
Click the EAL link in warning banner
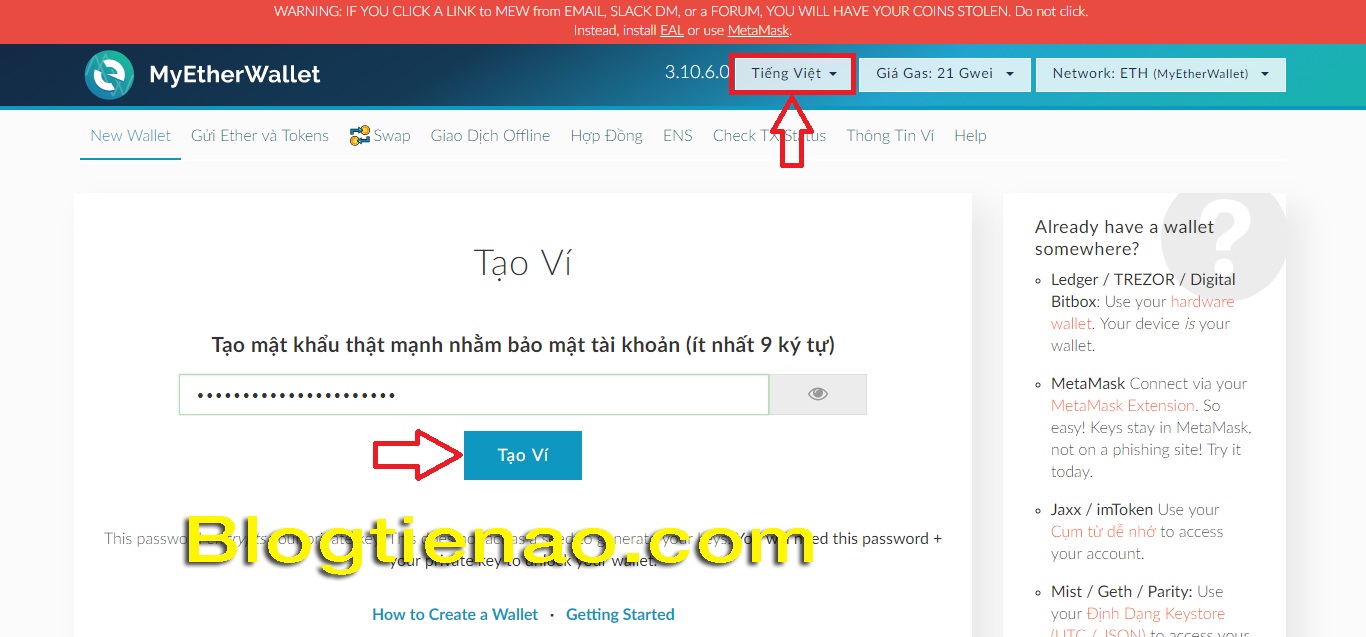[x=671, y=31]
